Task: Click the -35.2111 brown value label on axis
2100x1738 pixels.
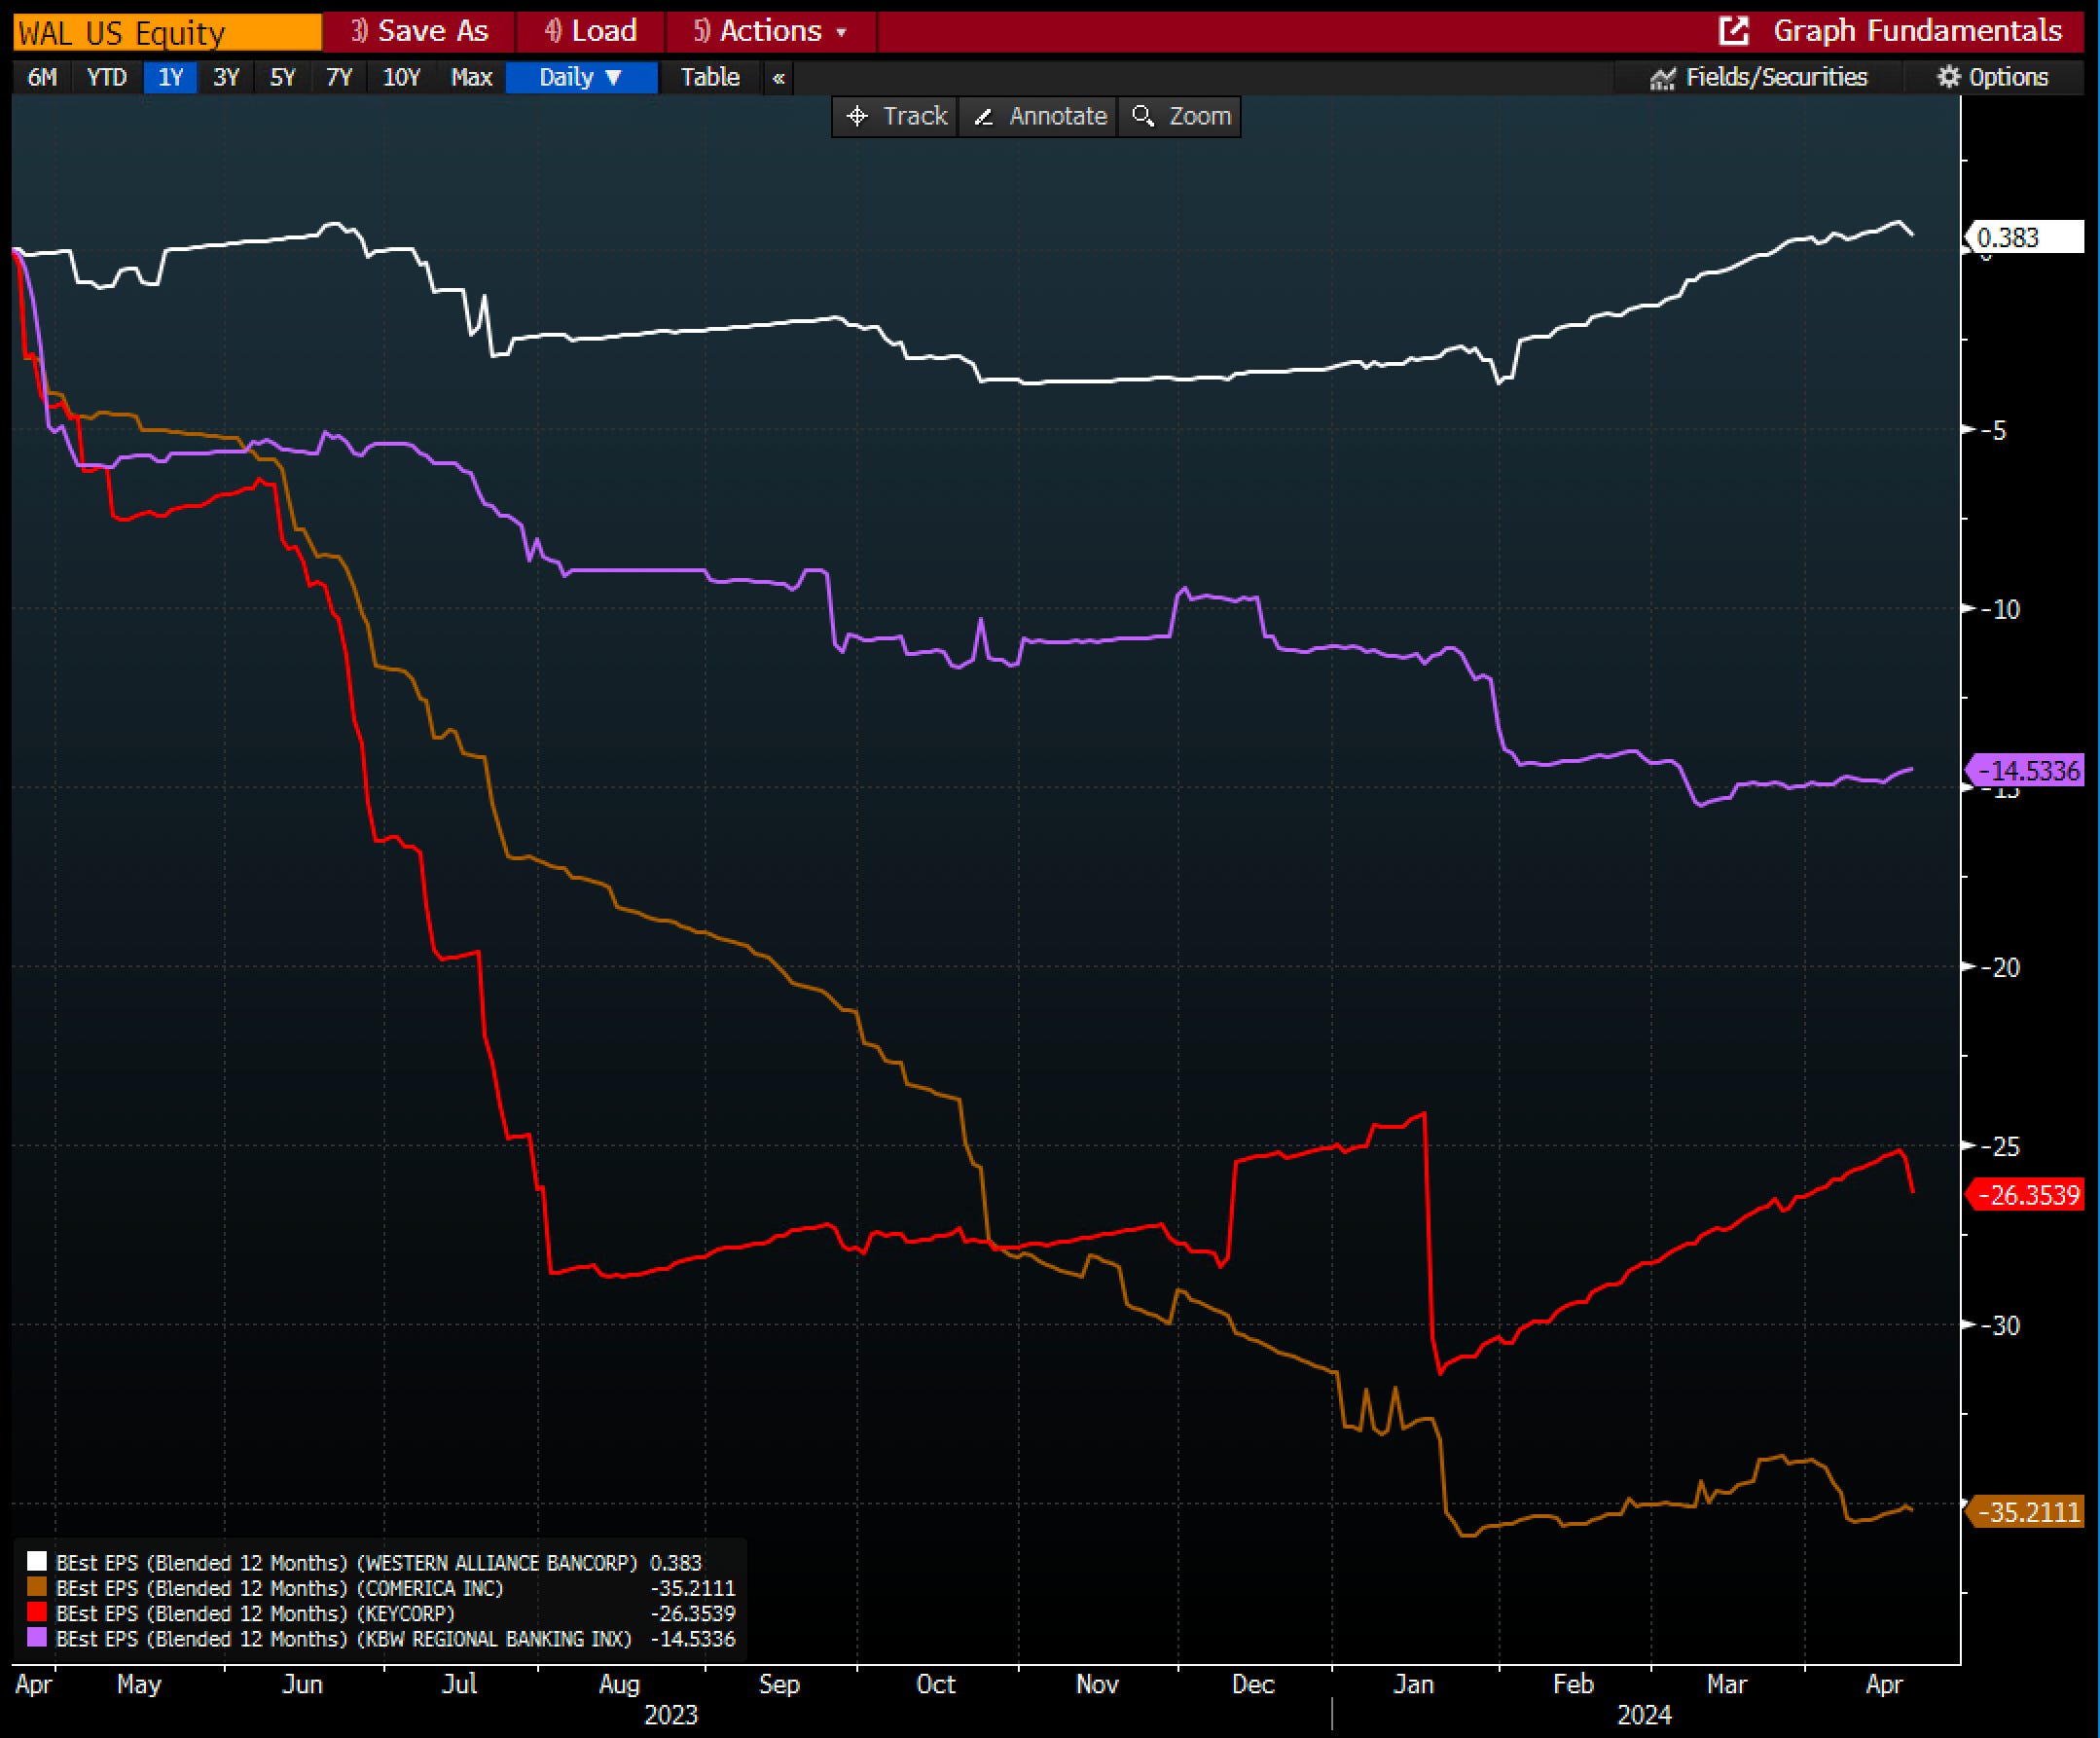Action: [2026, 1511]
